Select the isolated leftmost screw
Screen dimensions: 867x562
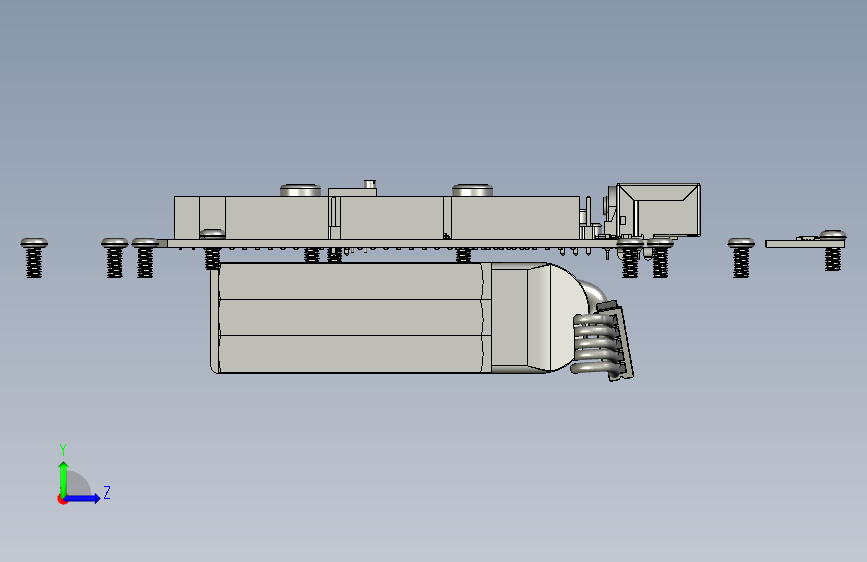(34, 258)
